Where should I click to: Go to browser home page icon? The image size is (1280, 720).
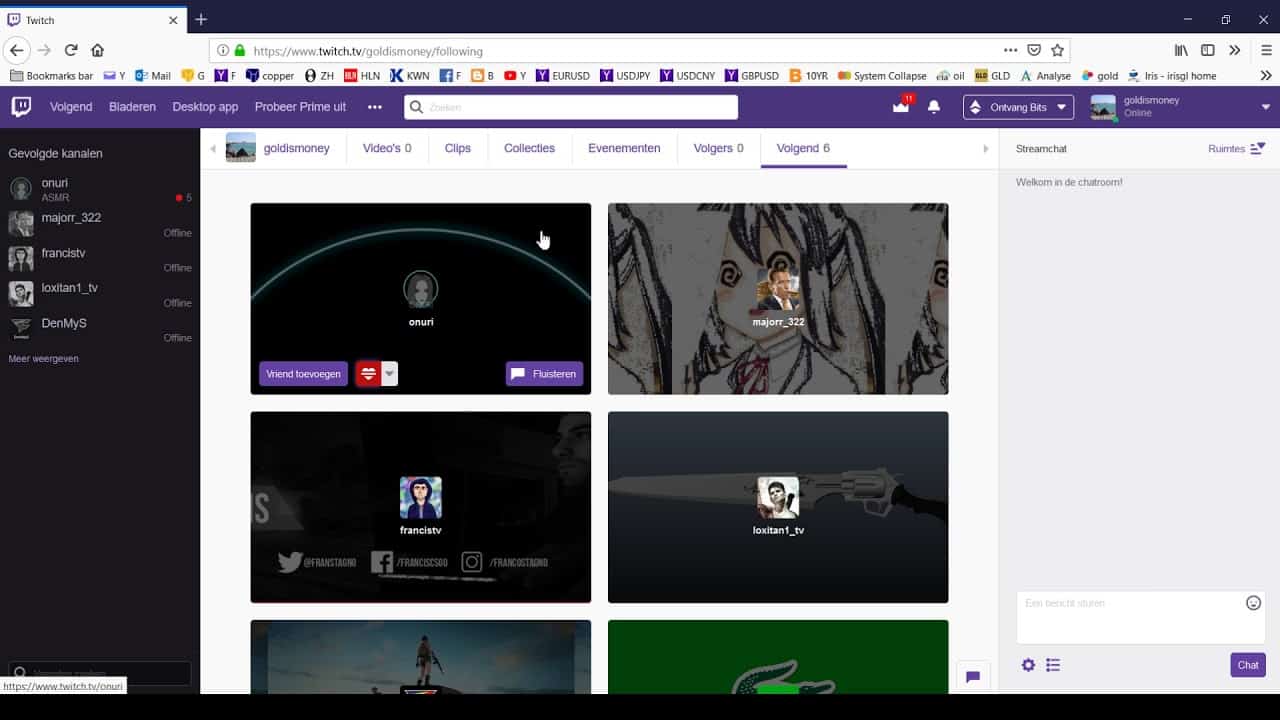(x=97, y=50)
